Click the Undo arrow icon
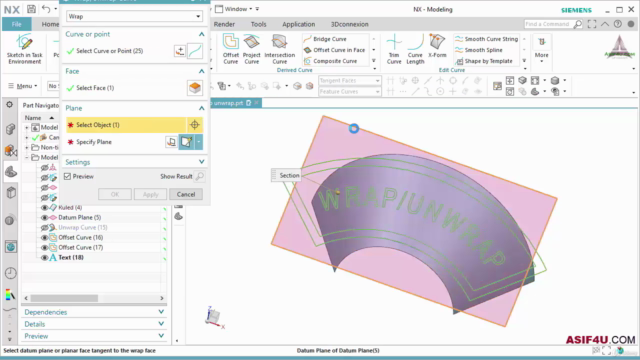 point(46,9)
